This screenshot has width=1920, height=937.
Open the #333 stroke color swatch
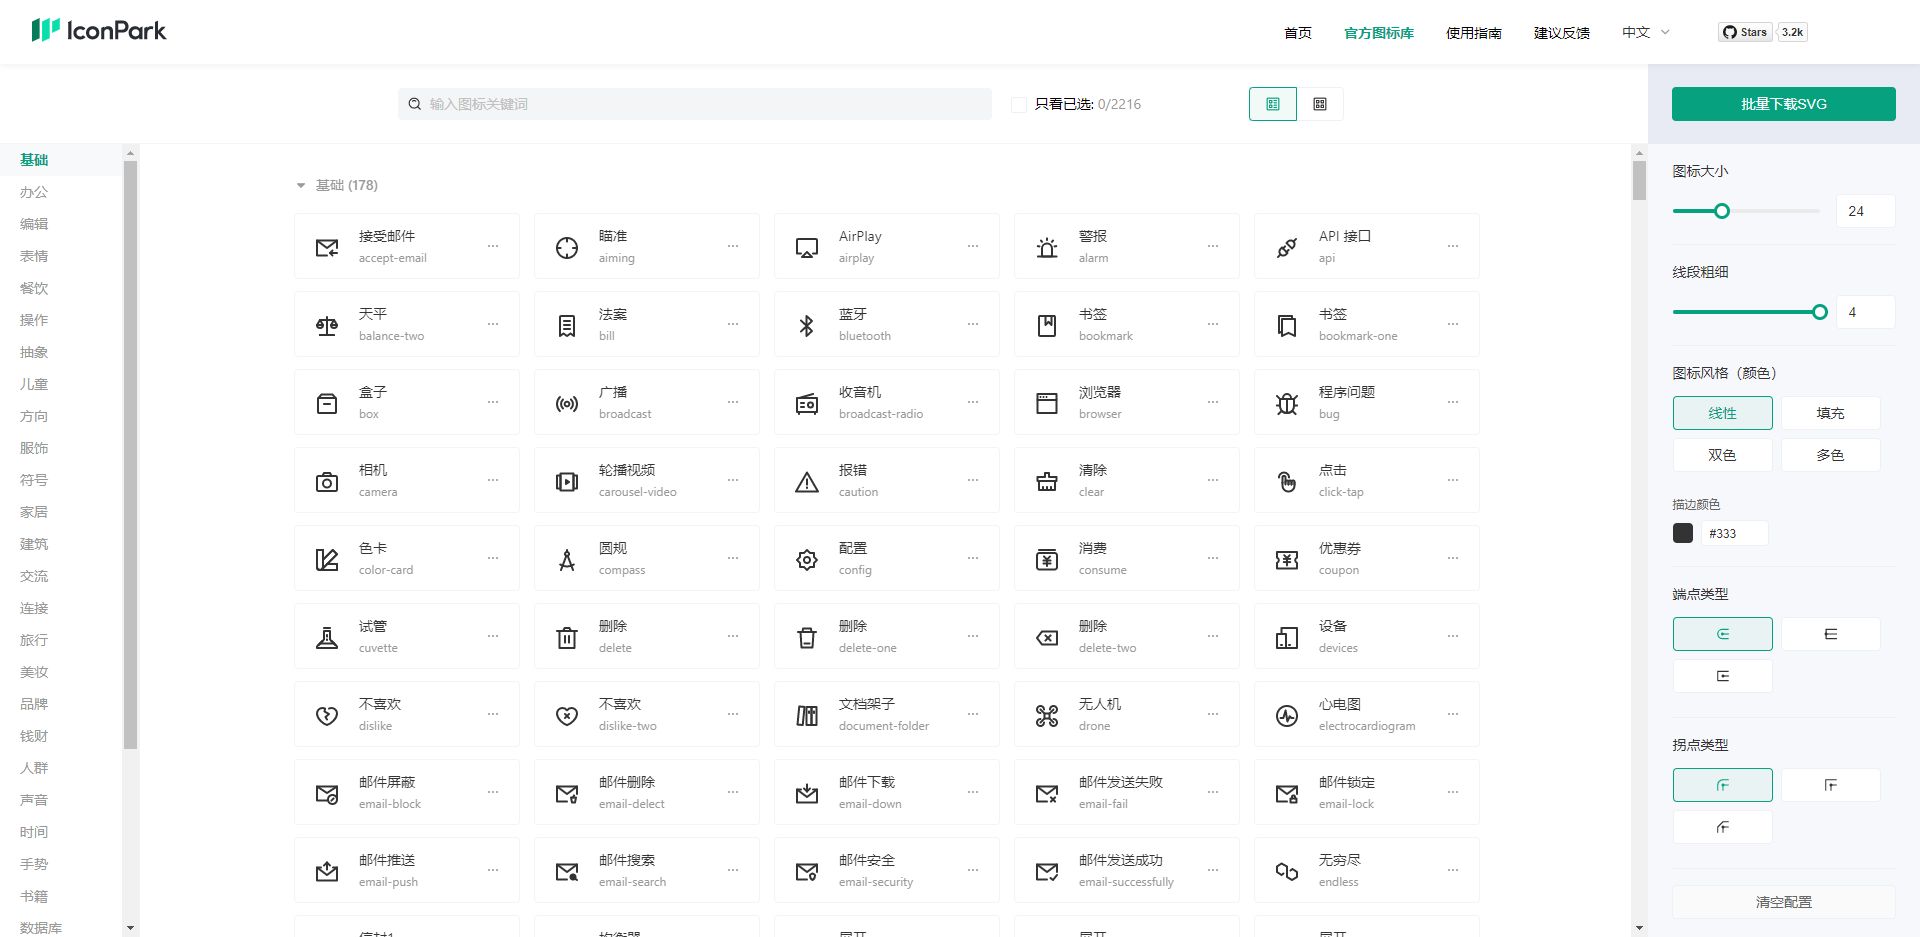(1683, 533)
